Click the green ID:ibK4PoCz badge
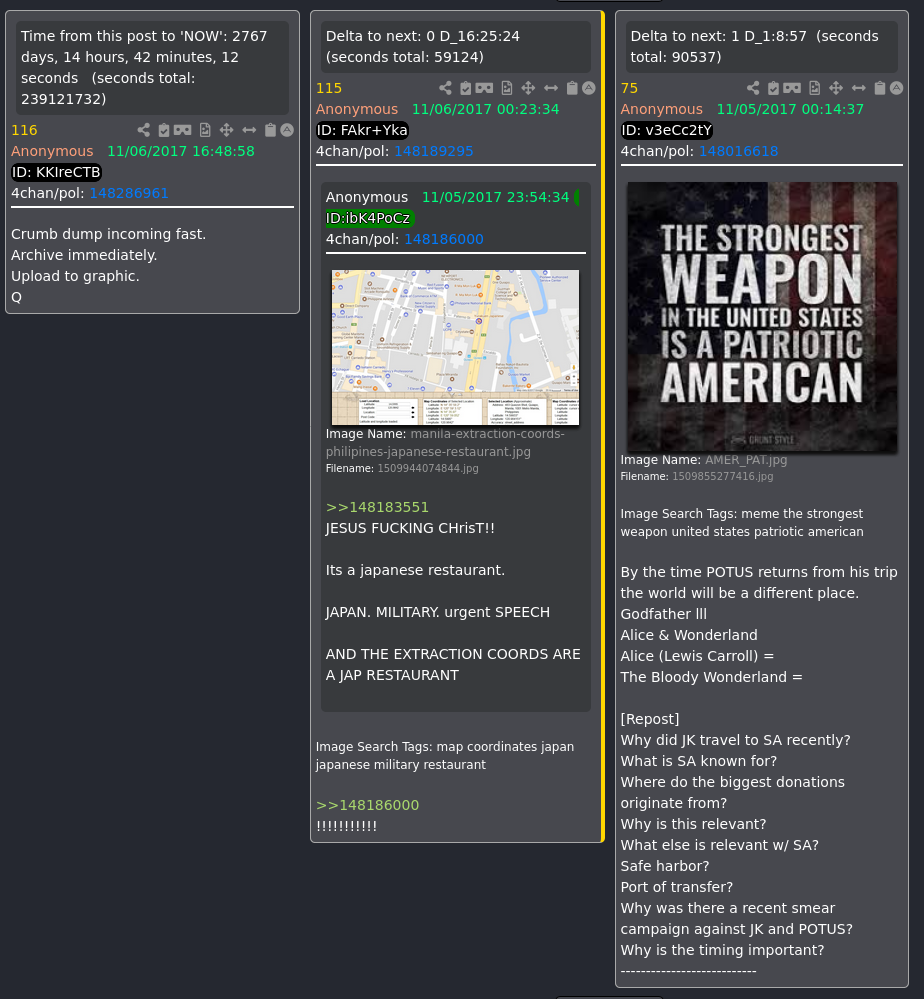The width and height of the screenshot is (924, 999). point(370,218)
